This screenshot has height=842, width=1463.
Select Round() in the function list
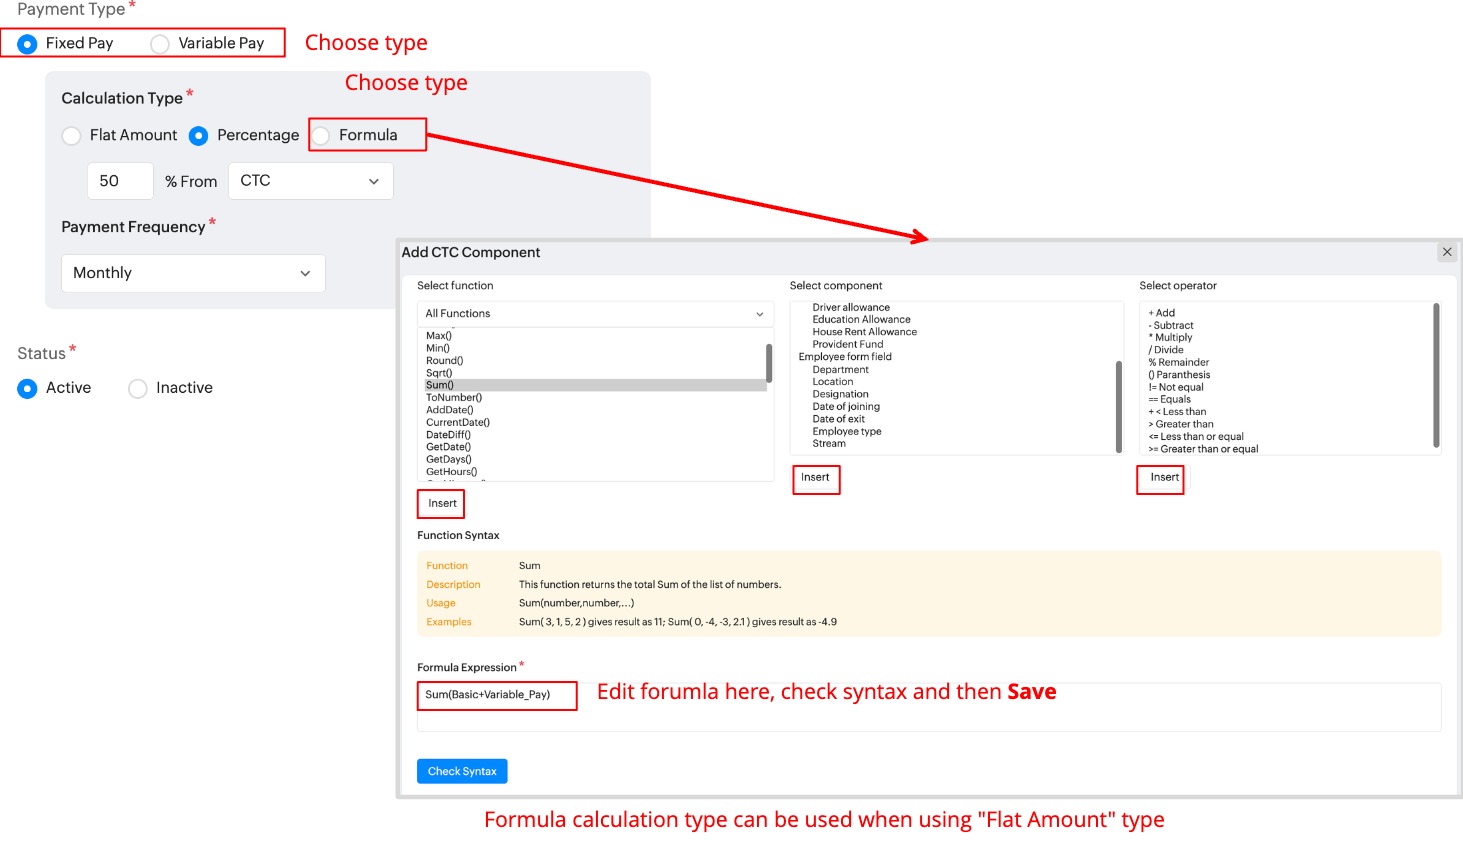click(445, 360)
